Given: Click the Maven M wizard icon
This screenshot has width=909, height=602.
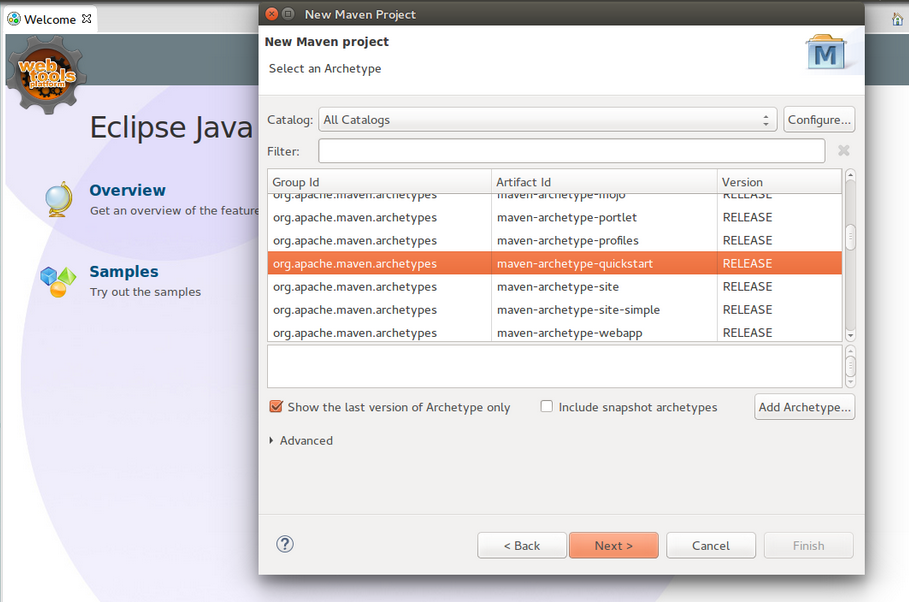Looking at the screenshot, I should pos(826,53).
